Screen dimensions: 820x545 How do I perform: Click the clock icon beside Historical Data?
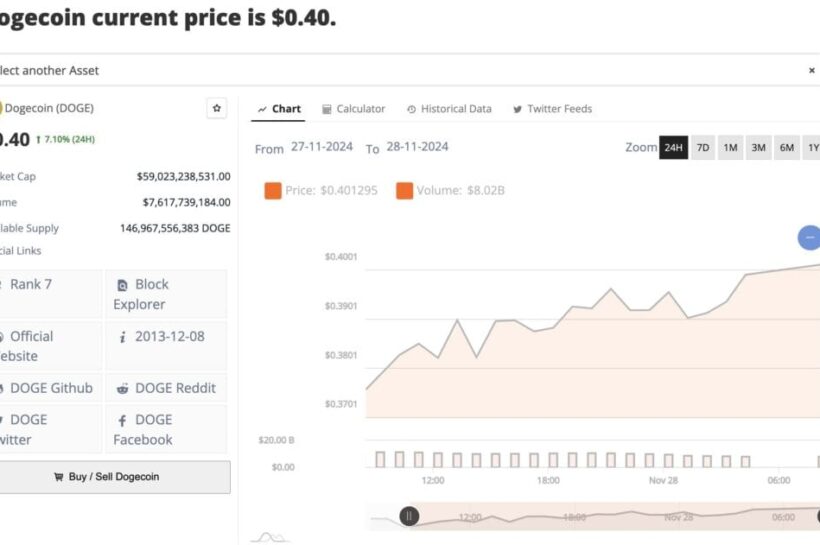412,109
